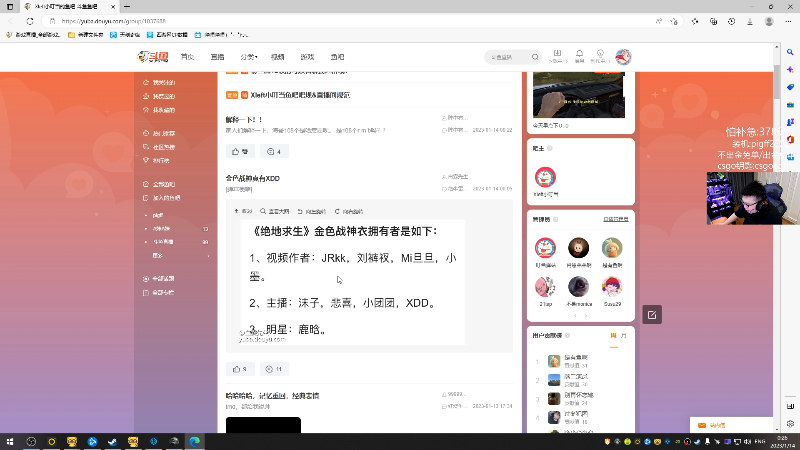Open Edge sidebar Copilot sparkle icon
The image size is (800, 450).
(x=790, y=69)
